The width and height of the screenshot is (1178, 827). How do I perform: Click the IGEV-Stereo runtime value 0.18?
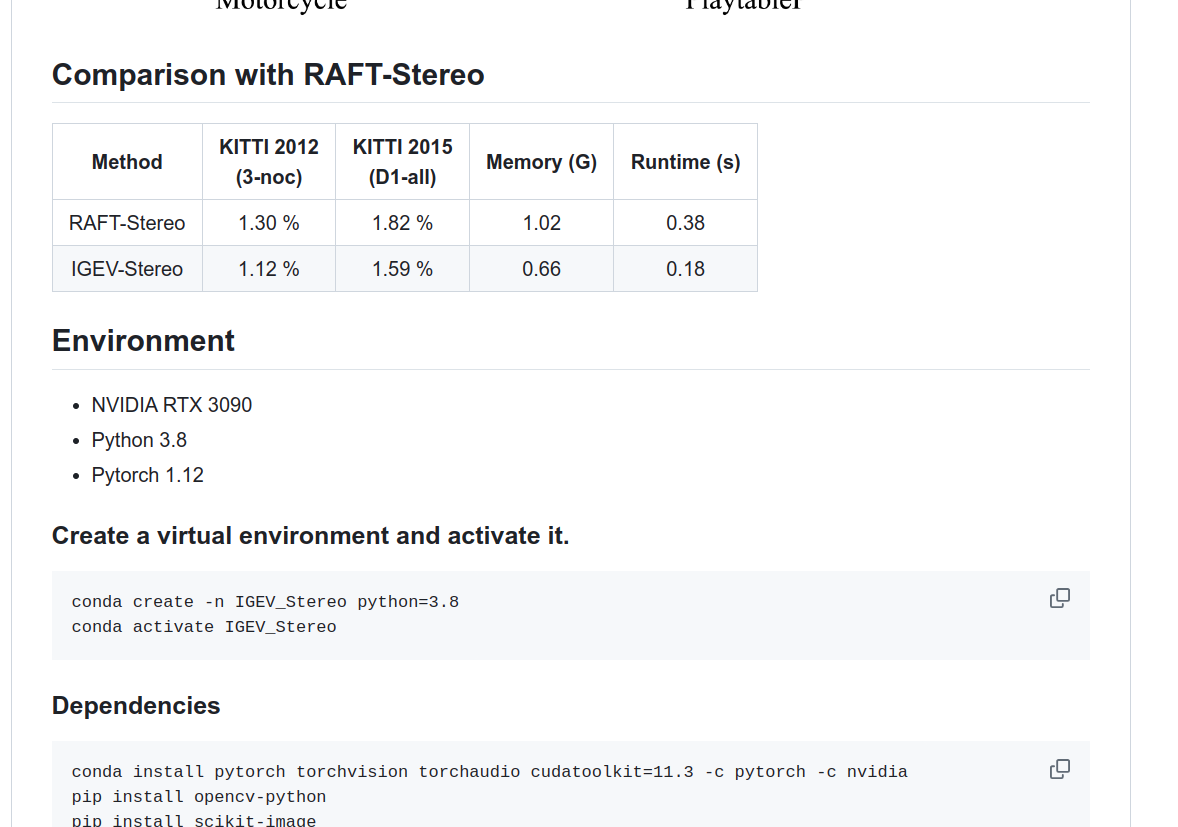click(685, 269)
